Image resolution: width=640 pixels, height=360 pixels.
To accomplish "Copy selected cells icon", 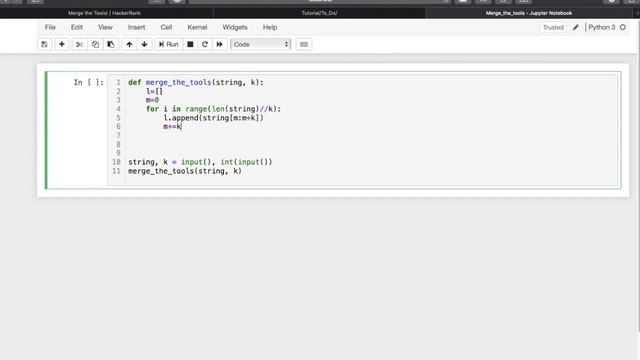I will [x=95, y=44].
